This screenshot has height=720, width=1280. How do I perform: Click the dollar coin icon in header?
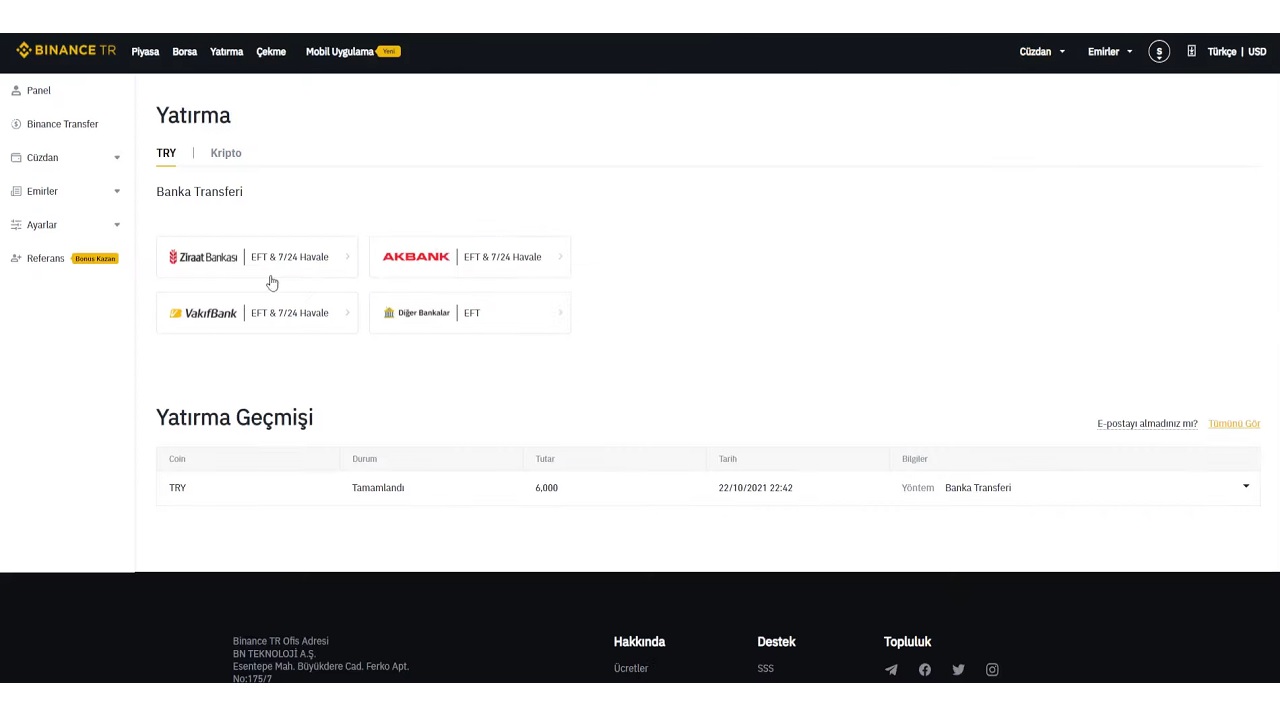click(x=1159, y=52)
